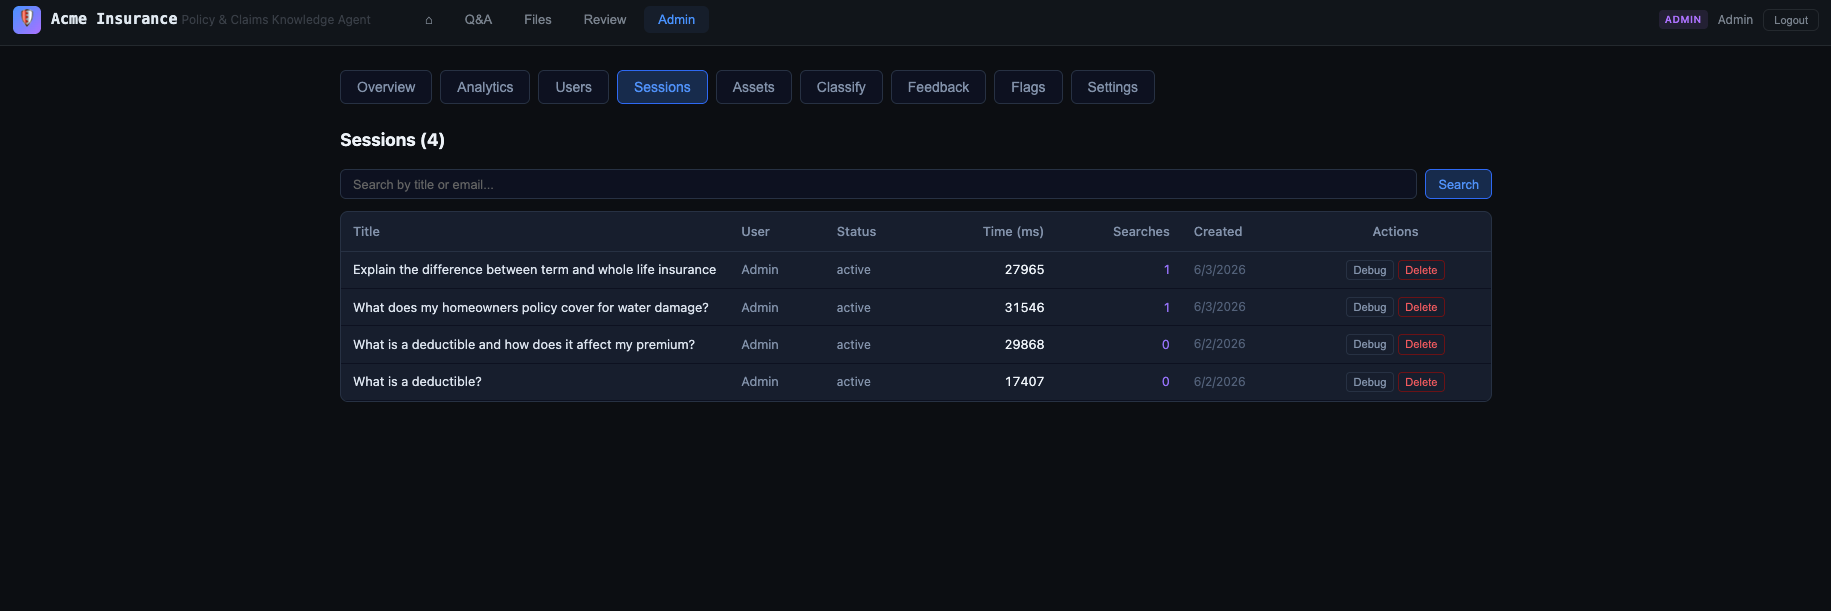Open the Review navigation item

(605, 19)
